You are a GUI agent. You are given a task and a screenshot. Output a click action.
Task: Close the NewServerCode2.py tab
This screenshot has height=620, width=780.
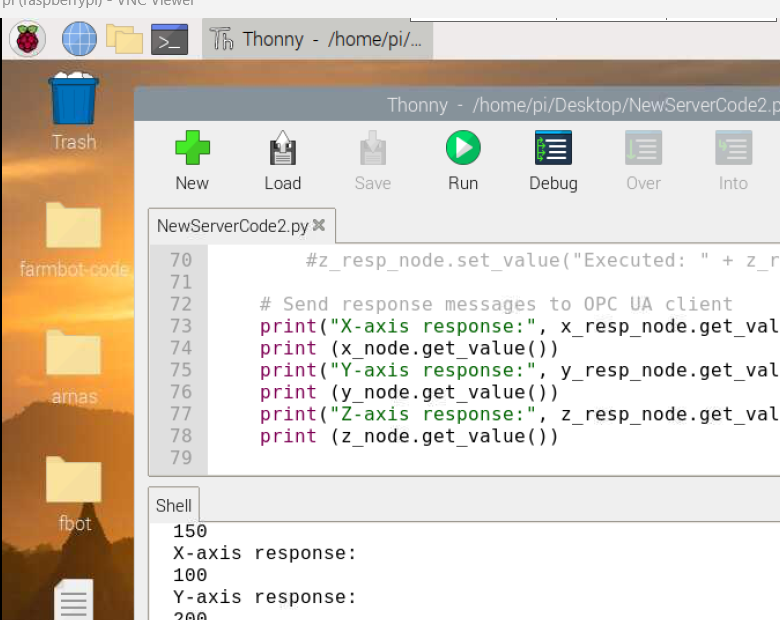(x=319, y=225)
